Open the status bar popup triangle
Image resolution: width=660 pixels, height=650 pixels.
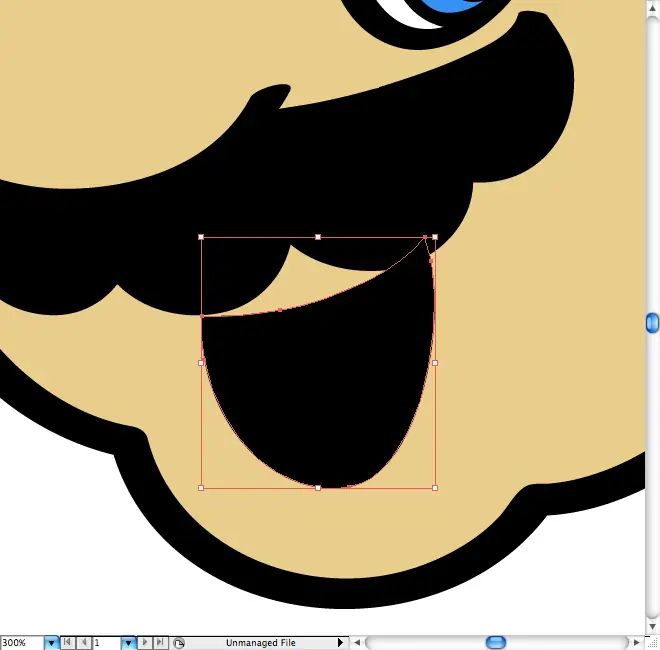tap(340, 643)
